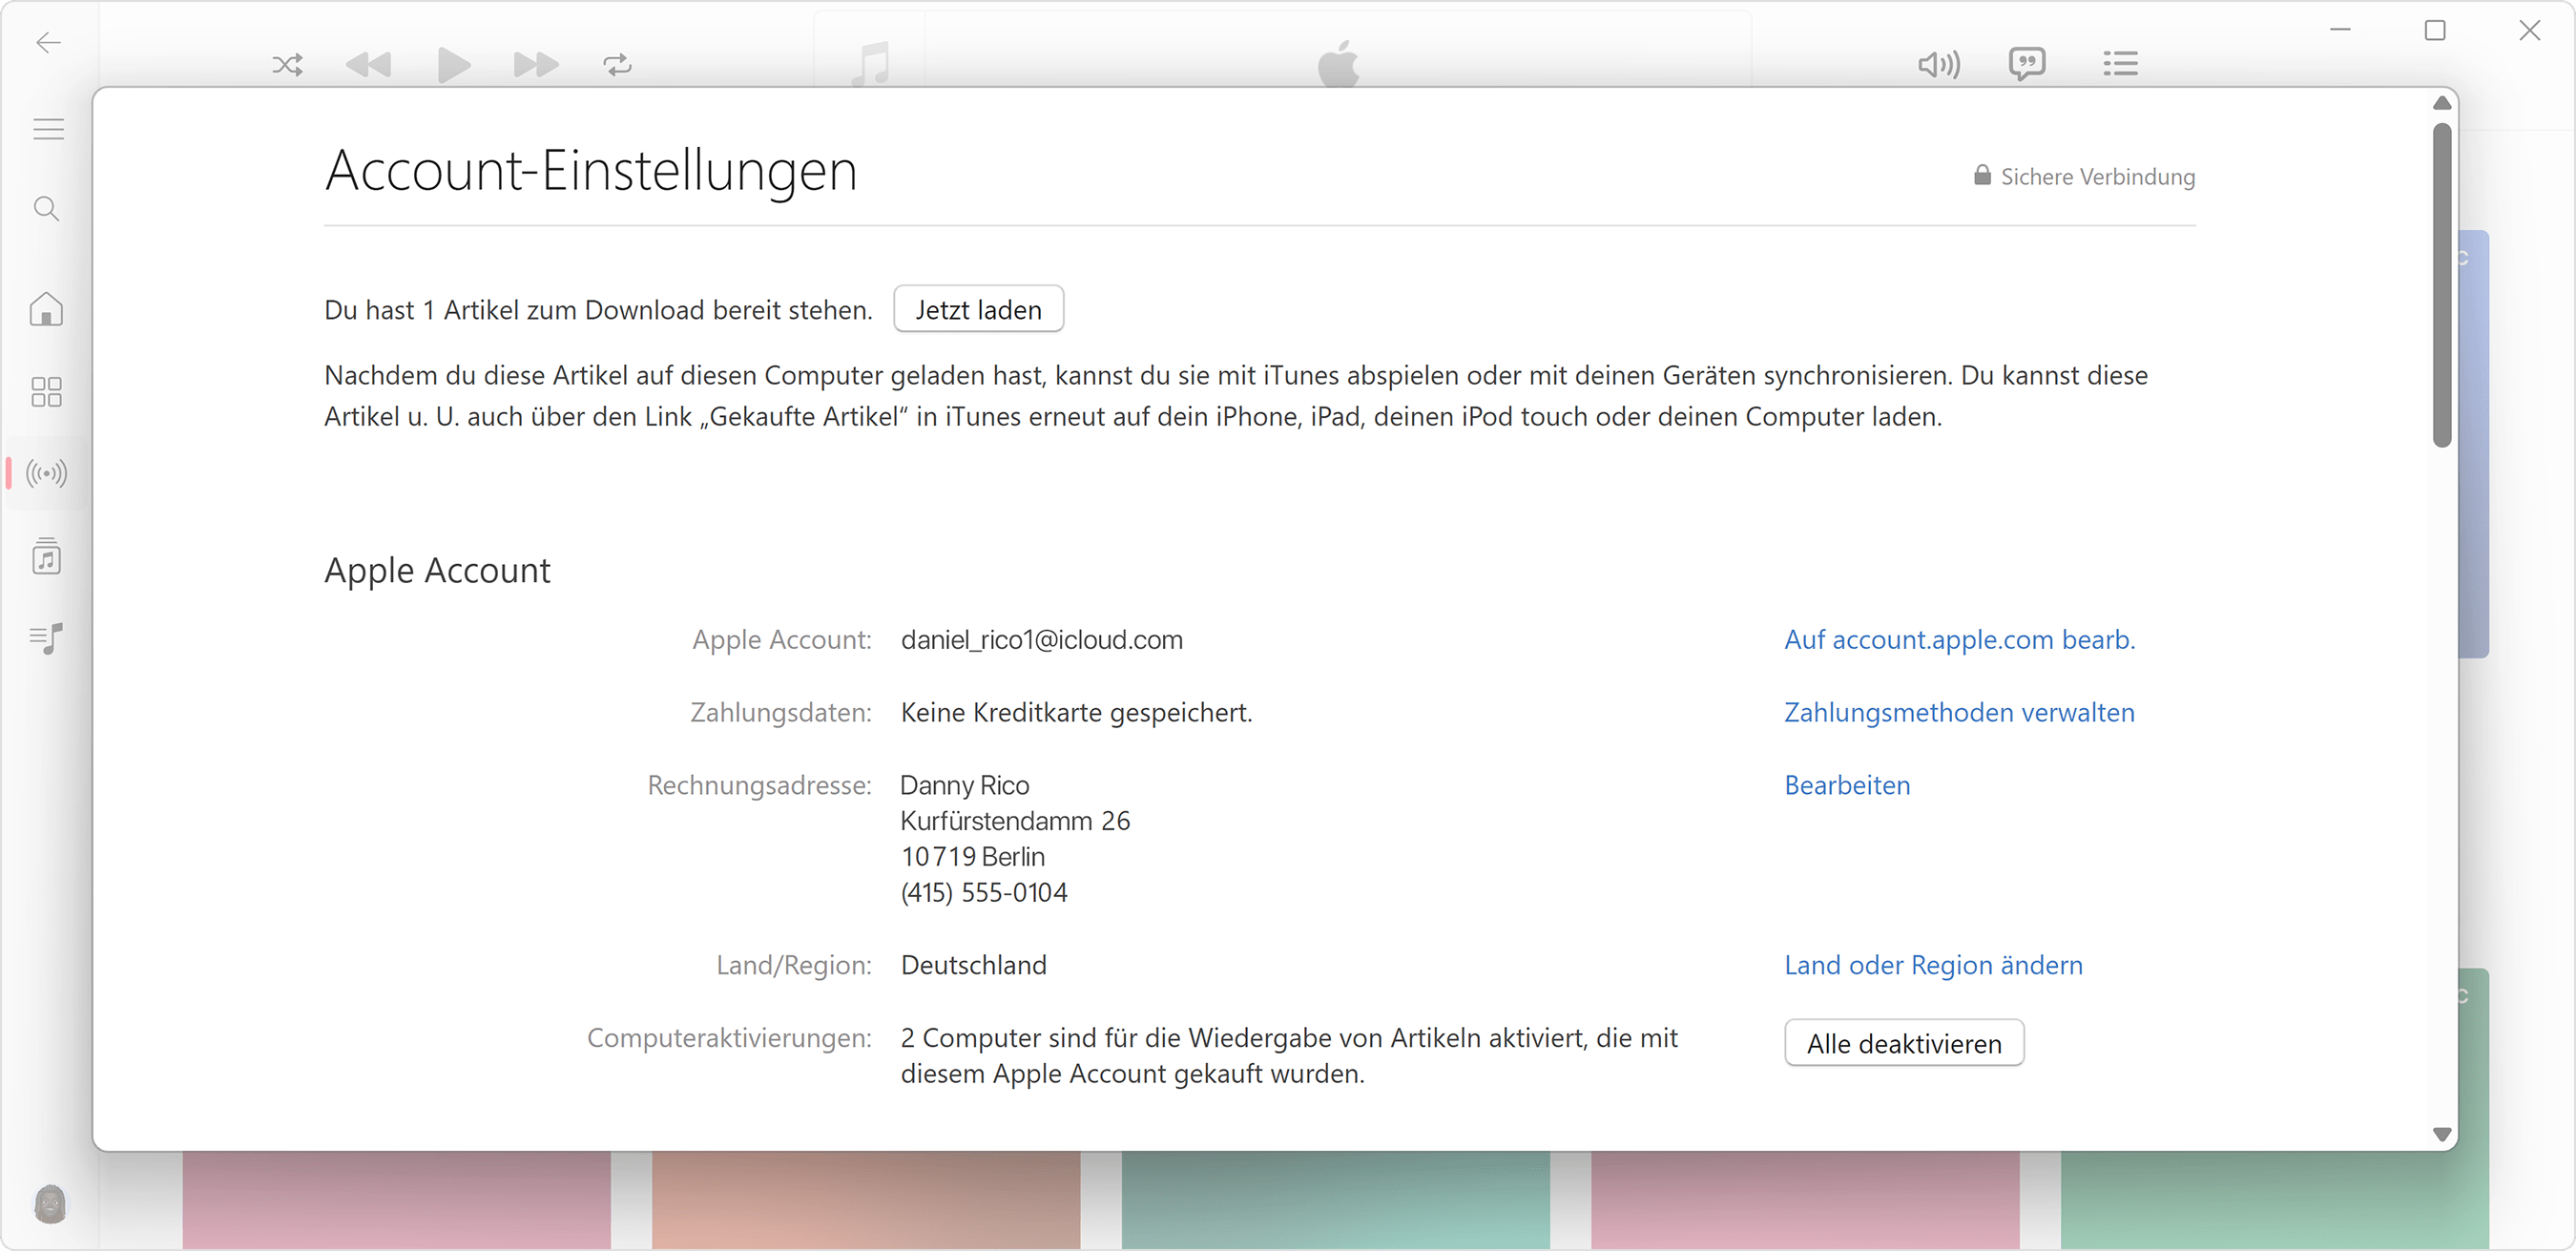Enable shuffle playback

287,64
